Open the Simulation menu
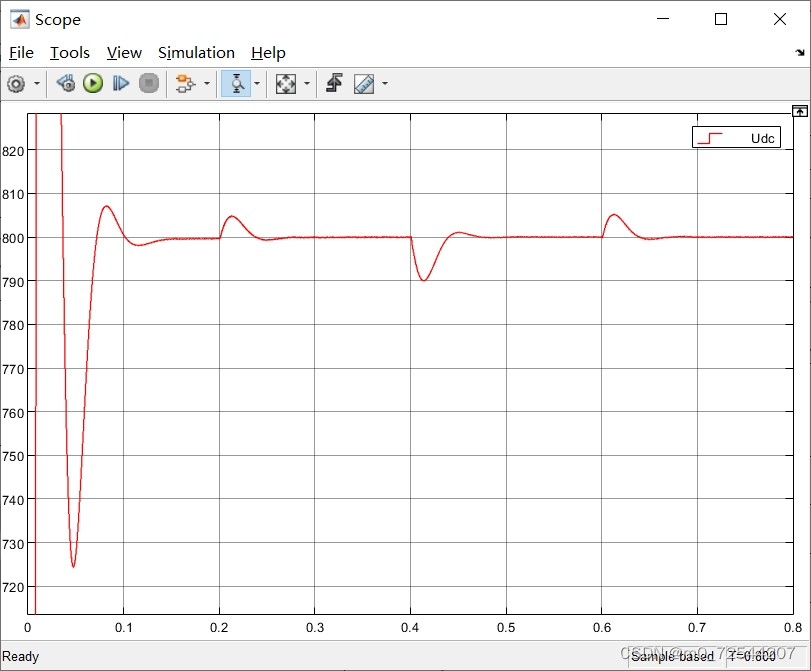Screen dimensions: 811x671 (x=196, y=53)
